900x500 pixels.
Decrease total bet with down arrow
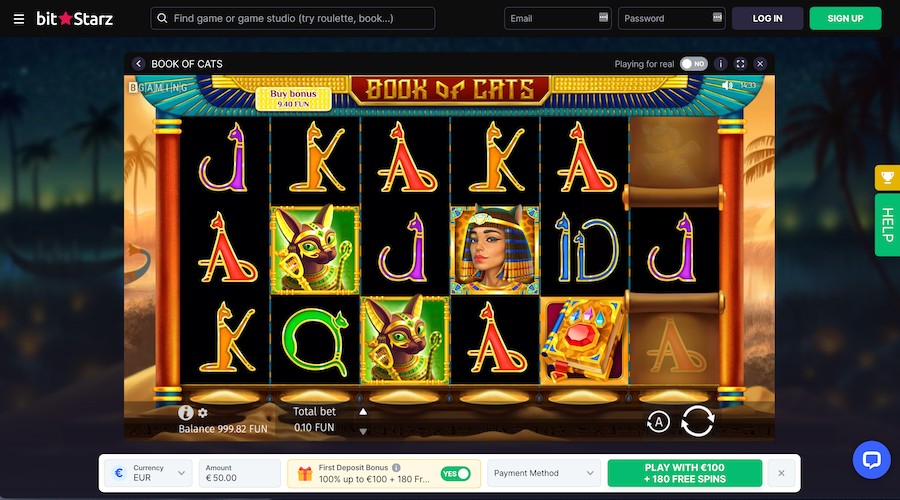[x=363, y=431]
